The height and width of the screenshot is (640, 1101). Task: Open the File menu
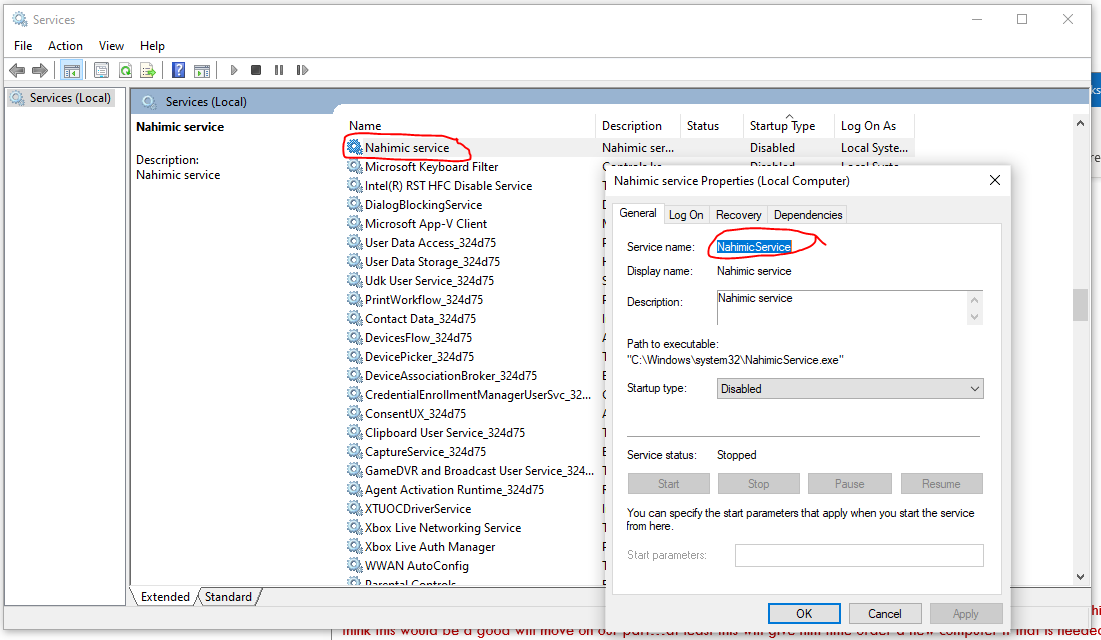pos(23,46)
